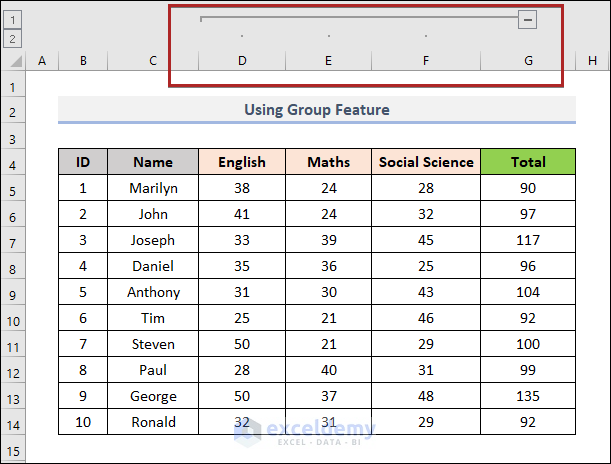Select column G header
The width and height of the screenshot is (611, 464).
click(x=528, y=61)
